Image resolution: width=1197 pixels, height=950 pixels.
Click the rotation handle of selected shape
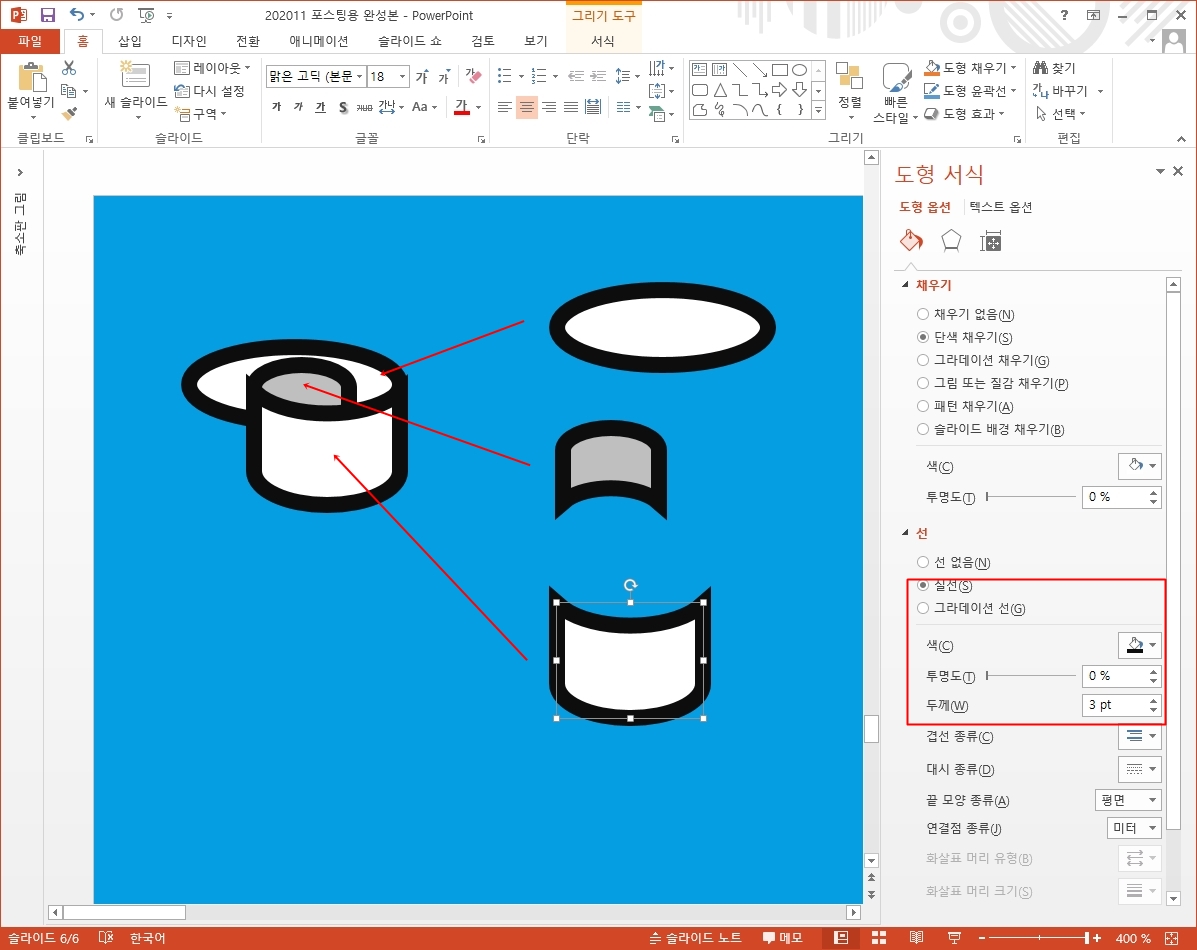coord(630,585)
